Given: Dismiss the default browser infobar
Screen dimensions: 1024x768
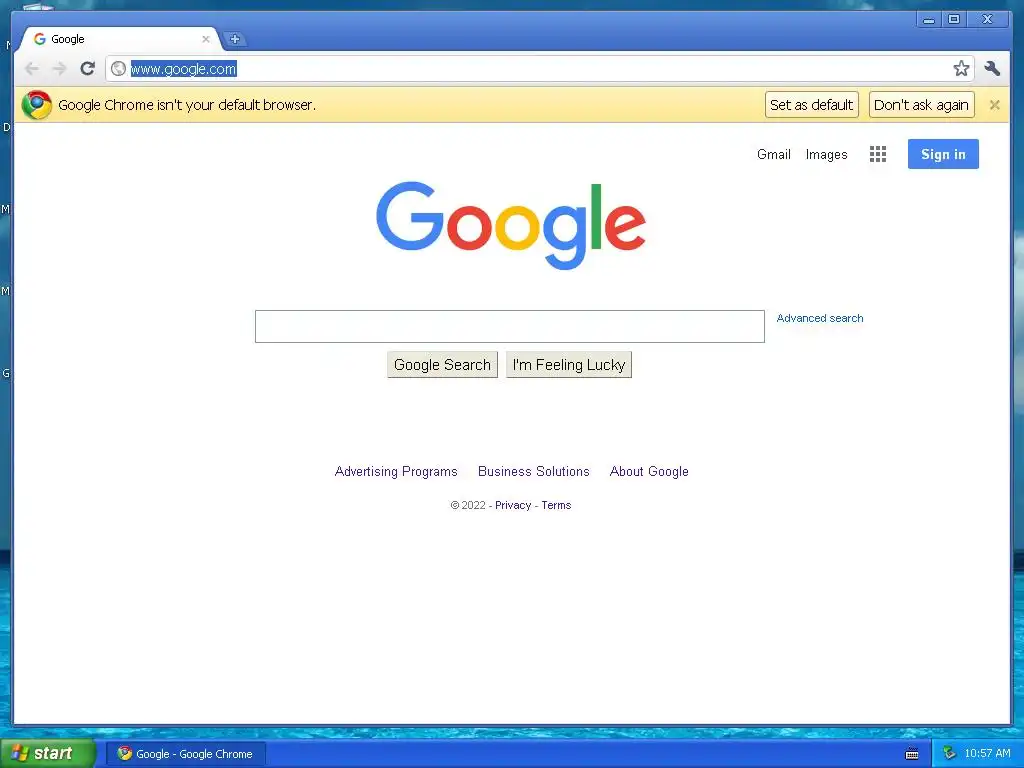Looking at the screenshot, I should click(994, 104).
